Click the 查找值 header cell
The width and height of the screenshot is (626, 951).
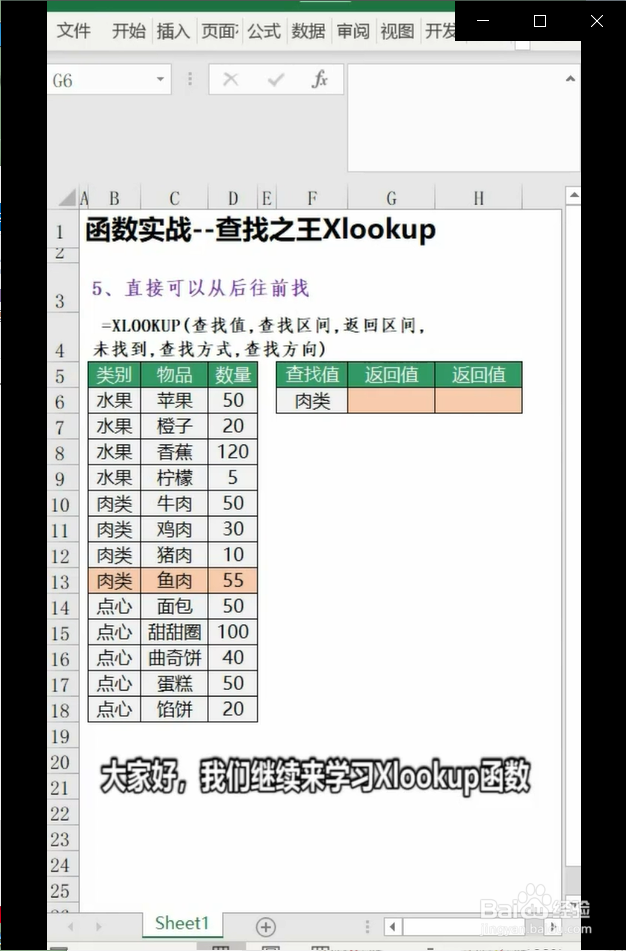(312, 375)
